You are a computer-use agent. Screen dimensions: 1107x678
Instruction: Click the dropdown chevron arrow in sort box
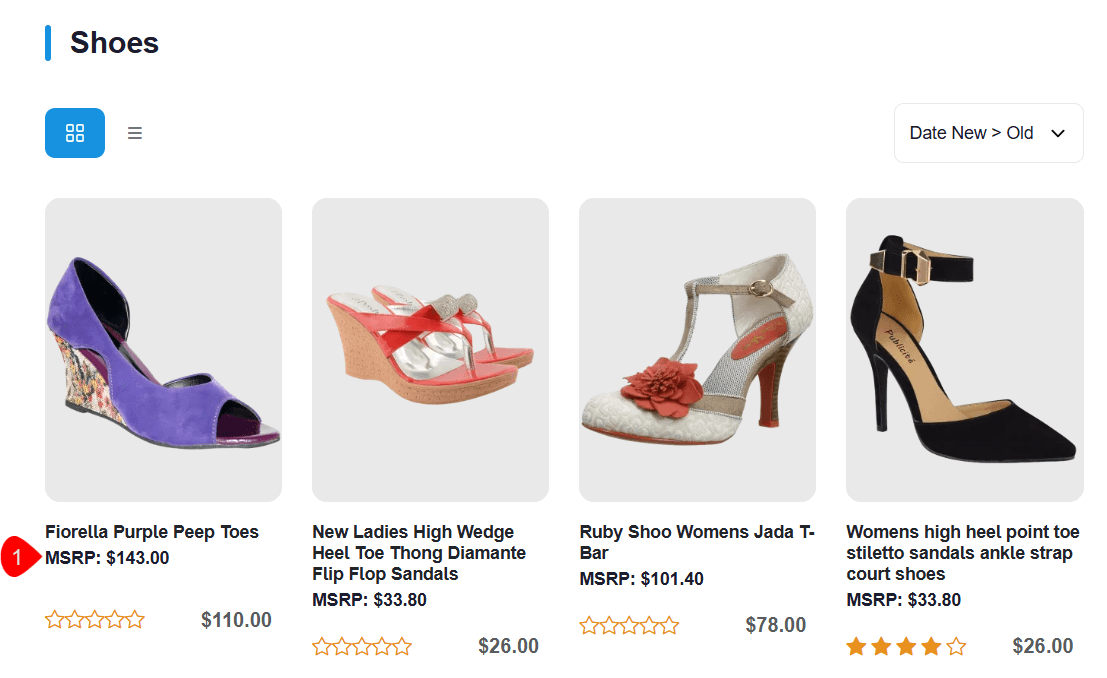(x=1058, y=134)
